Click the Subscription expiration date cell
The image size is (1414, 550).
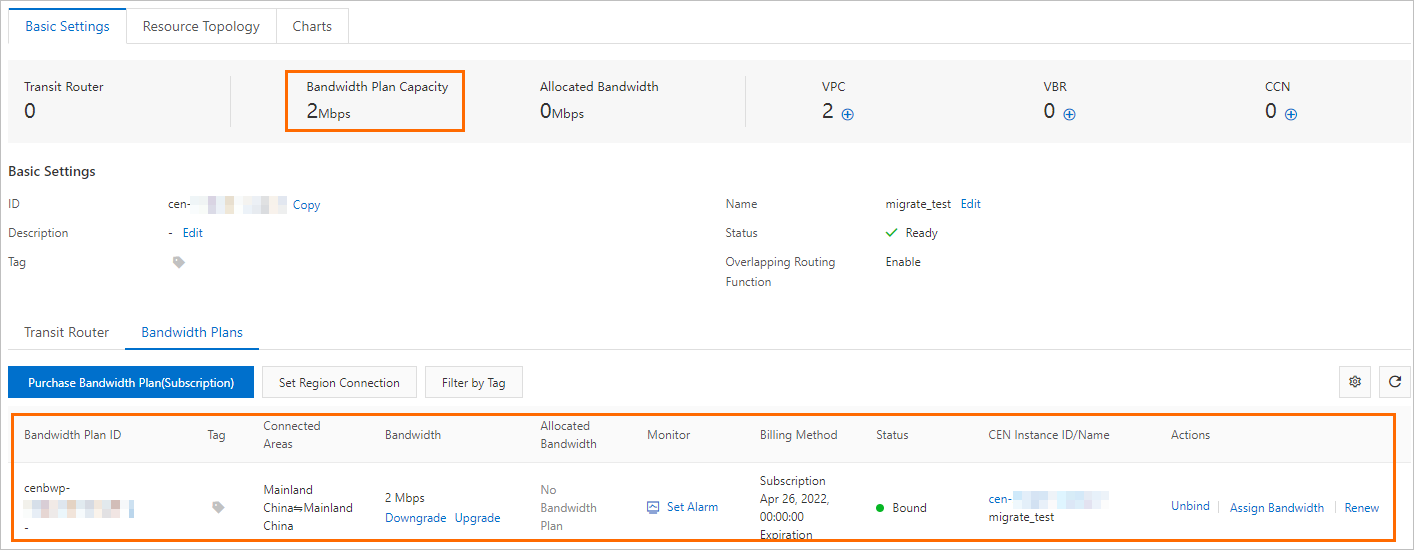[x=795, y=508]
